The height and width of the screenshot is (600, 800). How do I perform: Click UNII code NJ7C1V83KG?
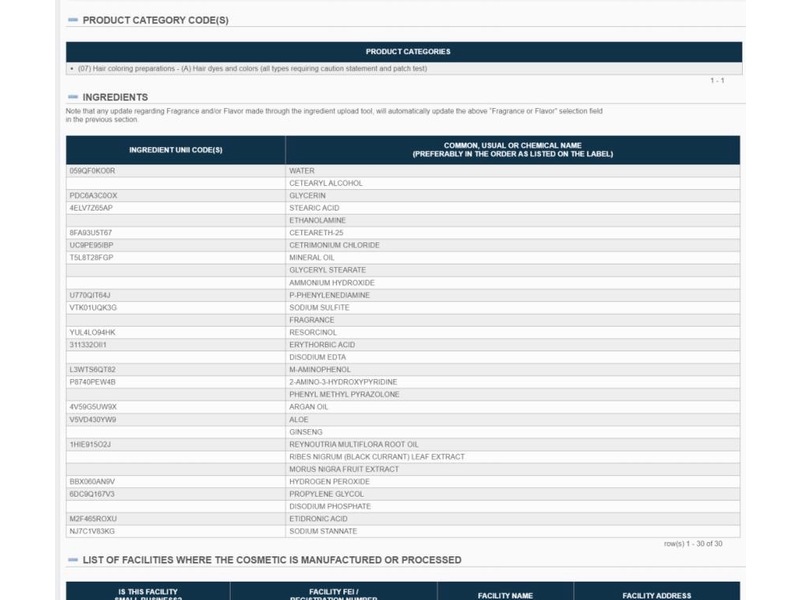tap(92, 531)
